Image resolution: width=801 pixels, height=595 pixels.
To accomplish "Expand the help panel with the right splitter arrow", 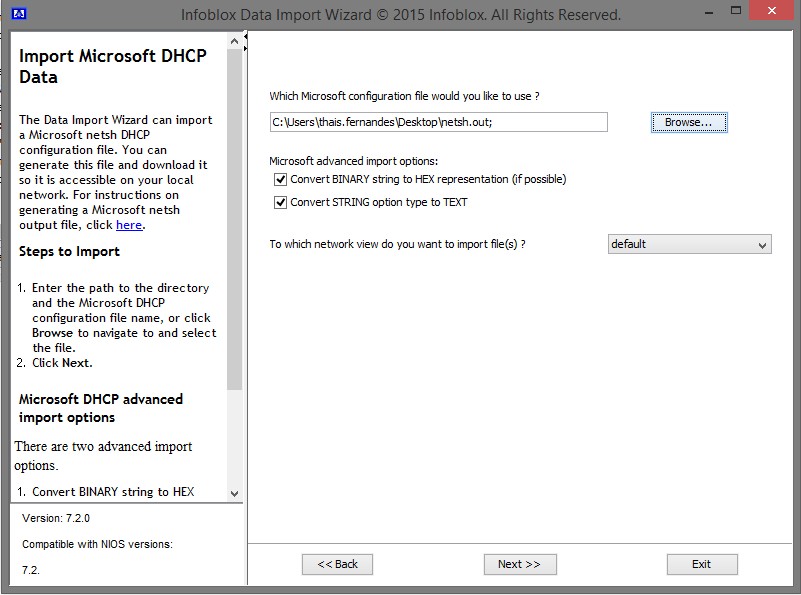I will [x=246, y=50].
